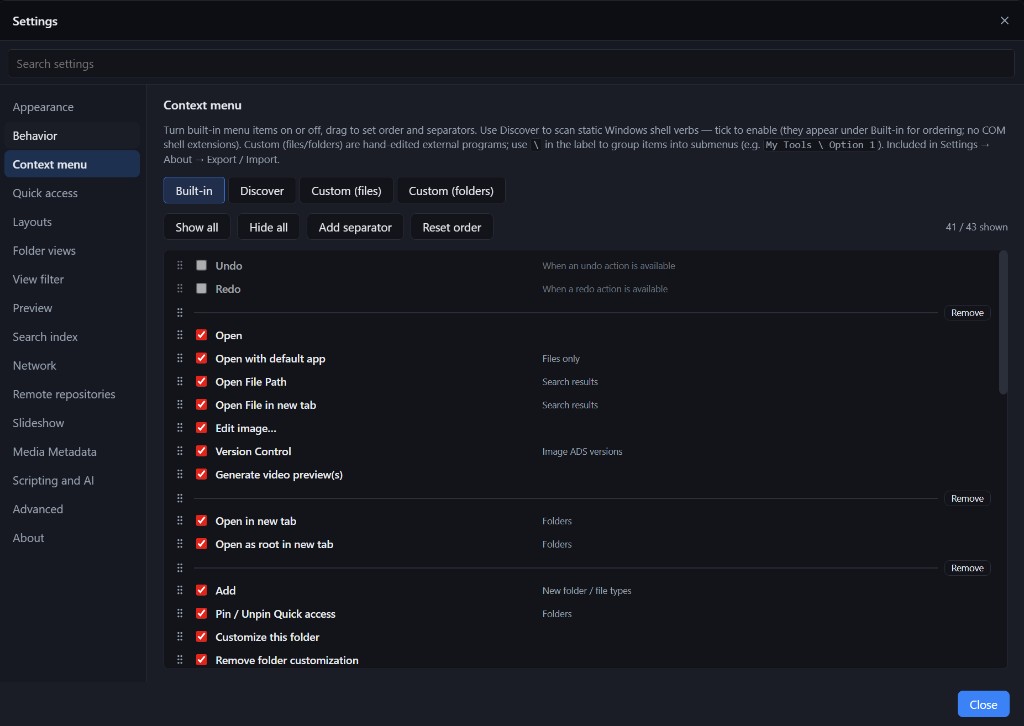The height and width of the screenshot is (726, 1024).
Task: Open Media Metadata settings
Action: pyautogui.click(x=72, y=452)
